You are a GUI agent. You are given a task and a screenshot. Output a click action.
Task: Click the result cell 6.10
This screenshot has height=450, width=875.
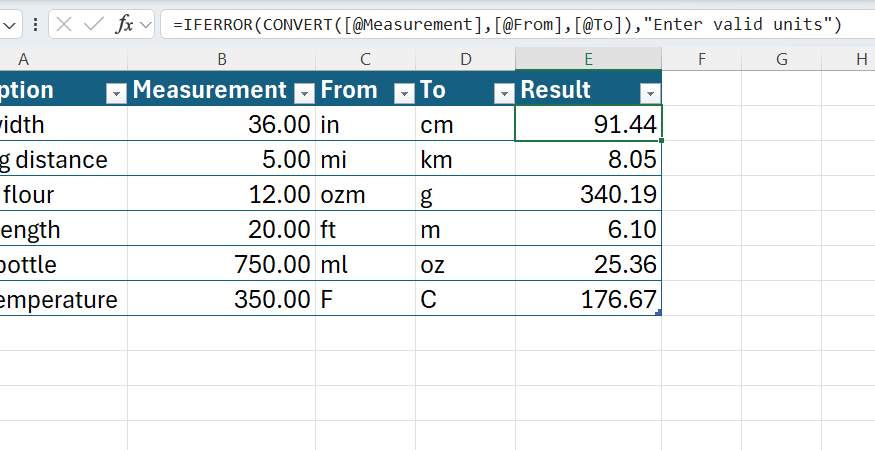coord(588,228)
